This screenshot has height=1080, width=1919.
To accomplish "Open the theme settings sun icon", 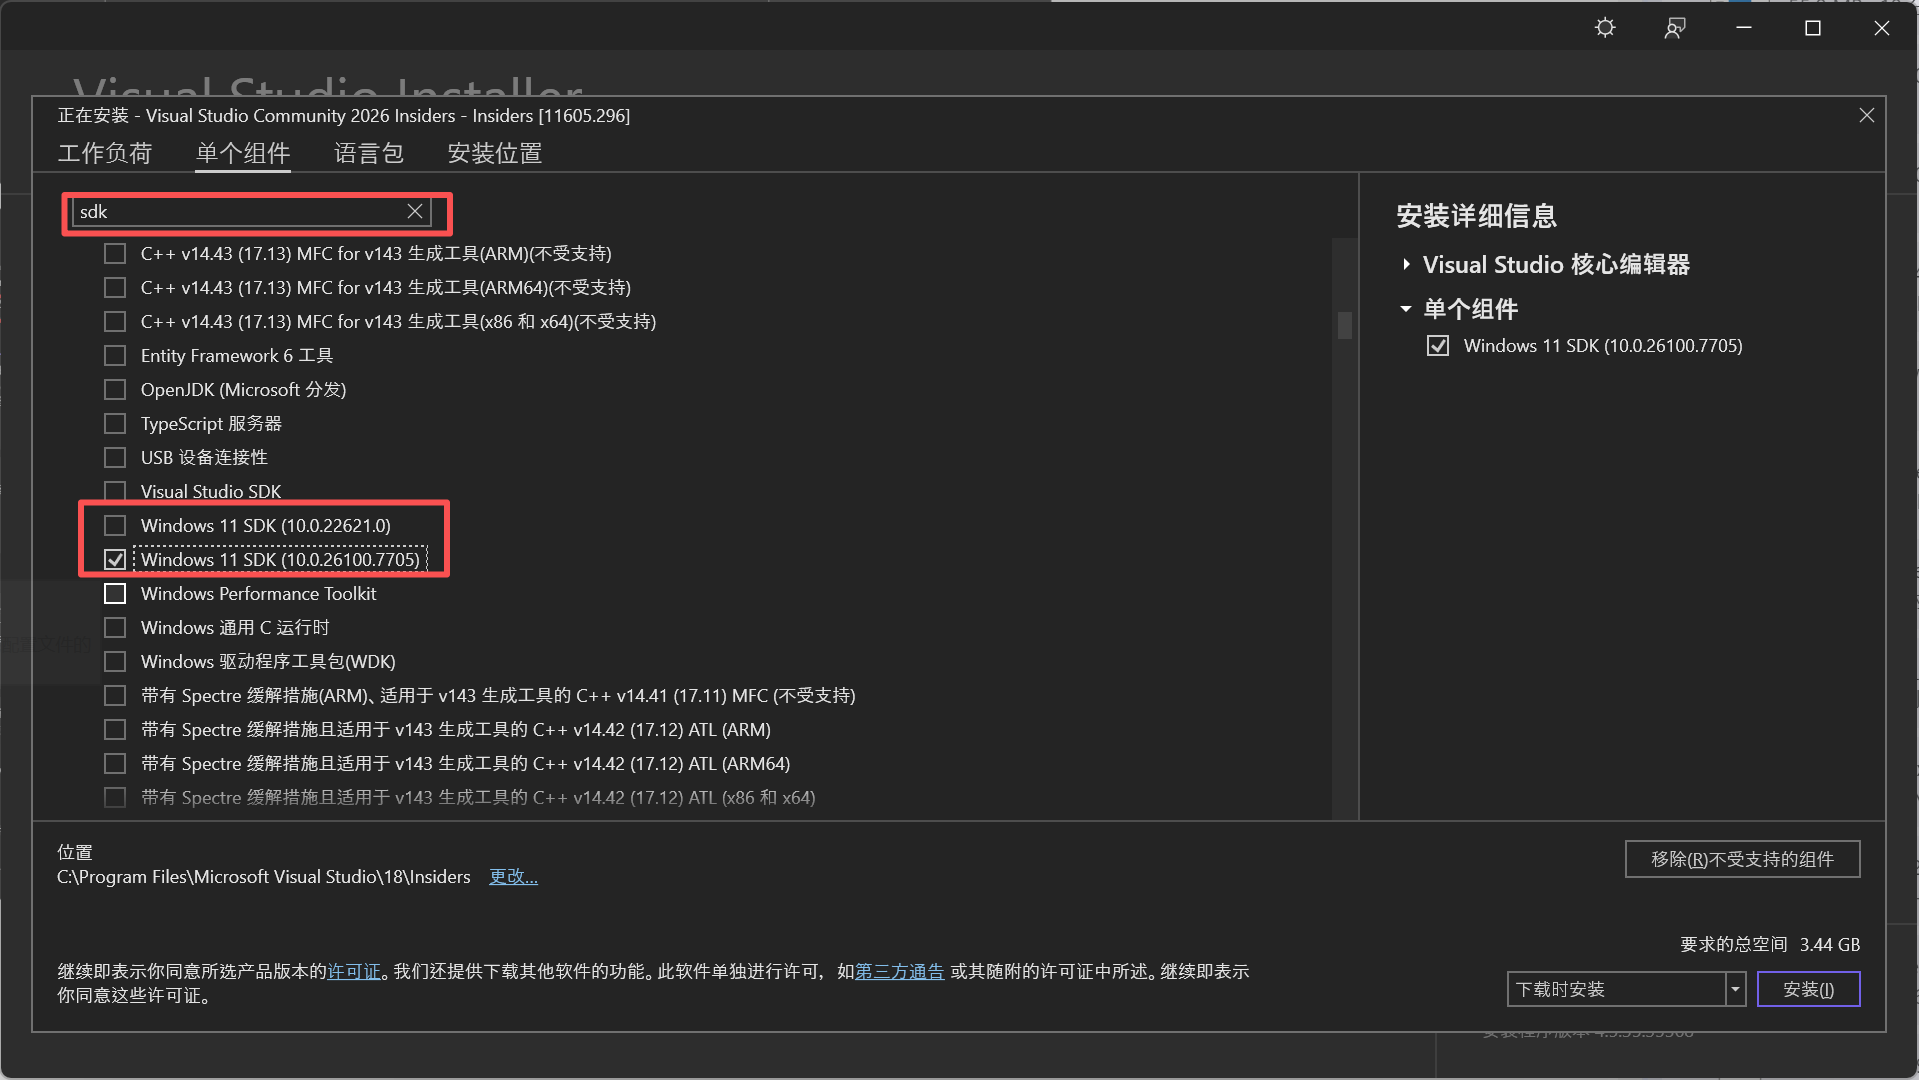I will [x=1605, y=28].
